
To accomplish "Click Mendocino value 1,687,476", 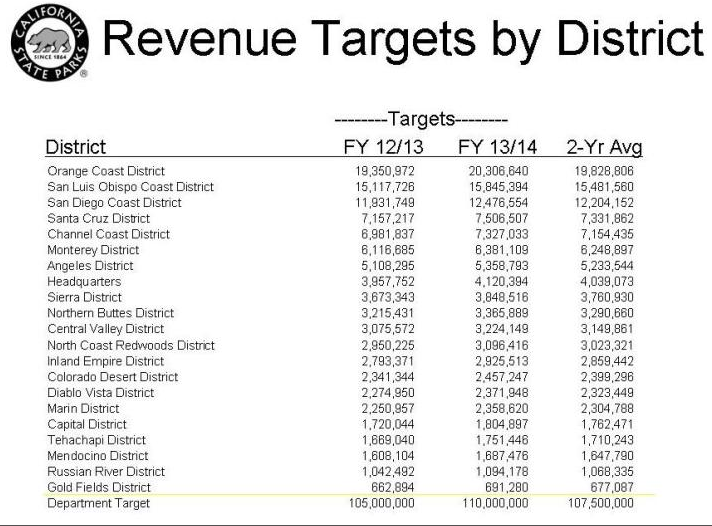I will pyautogui.click(x=502, y=456).
